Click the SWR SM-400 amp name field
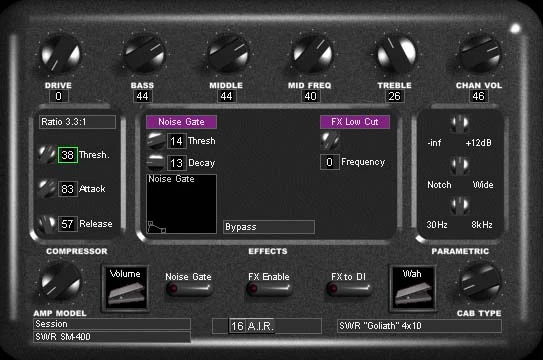This screenshot has width=543, height=360. point(112,337)
